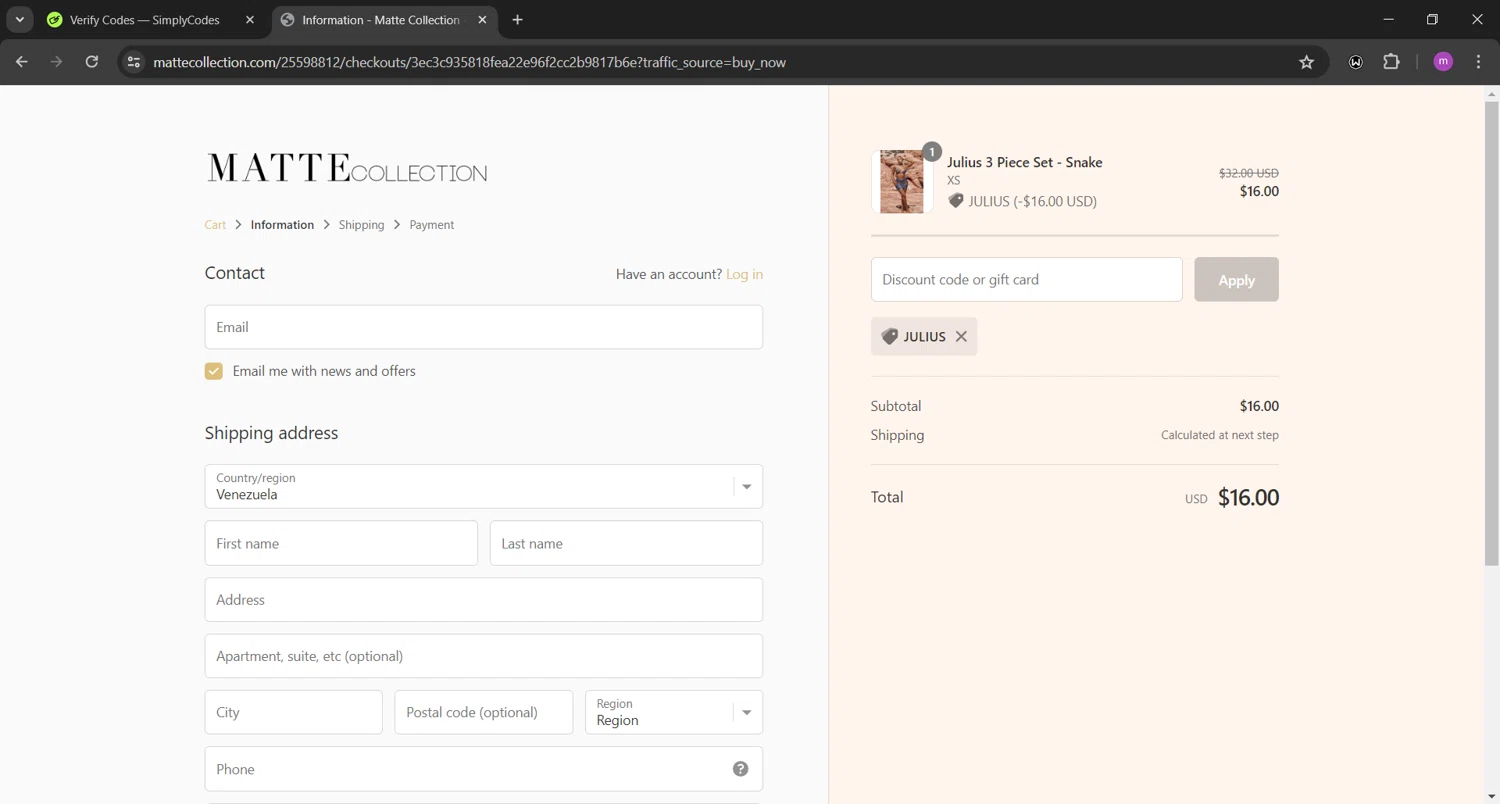Close the Matte Collection tab
1500x804 pixels.
[x=483, y=20]
